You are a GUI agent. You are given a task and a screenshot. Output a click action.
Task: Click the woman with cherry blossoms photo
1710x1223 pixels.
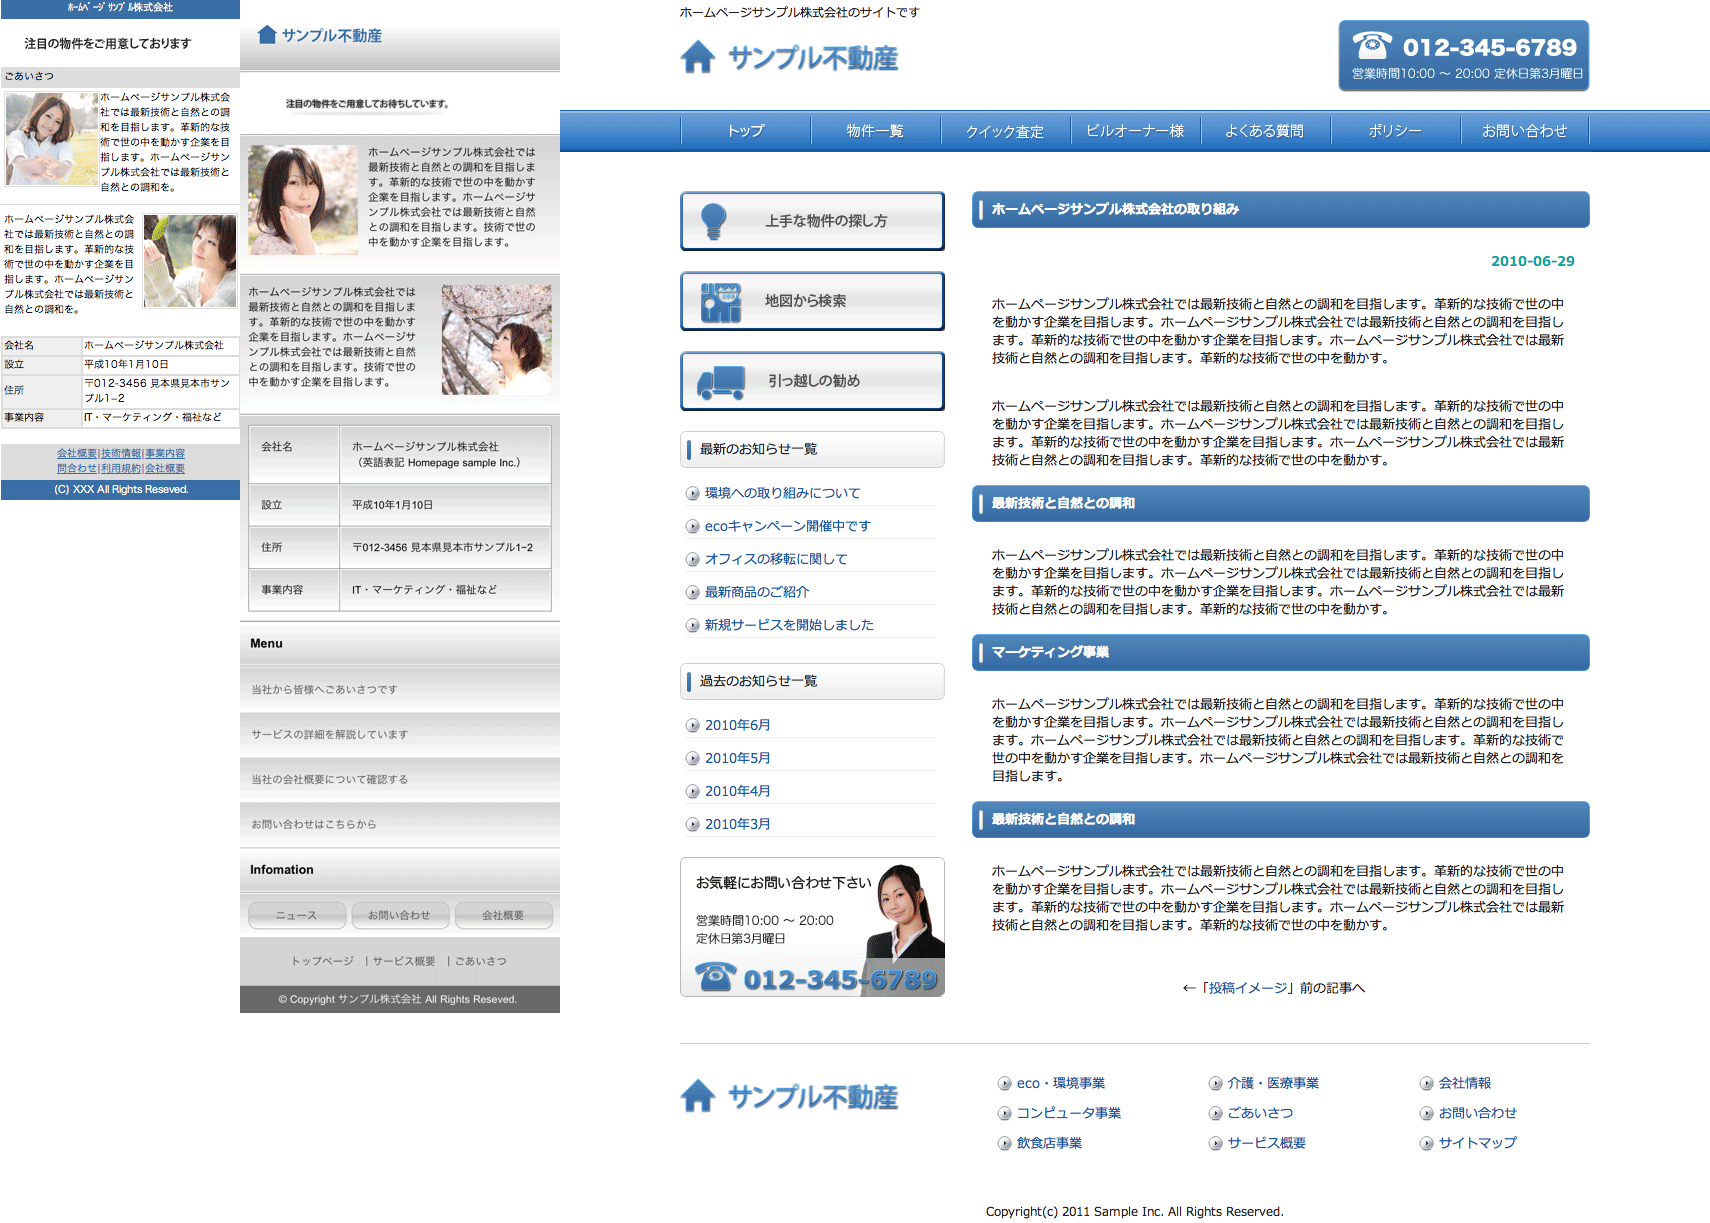tap(496, 340)
